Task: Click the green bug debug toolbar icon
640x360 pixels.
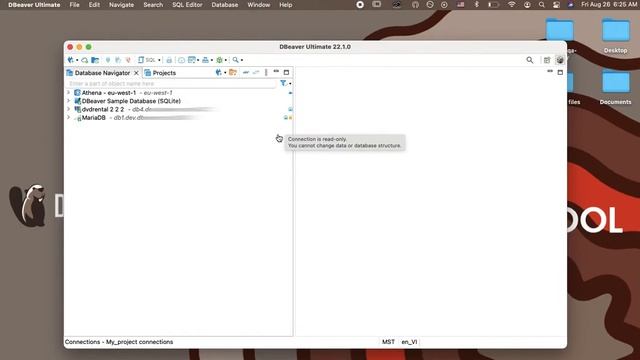Action: click(x=219, y=60)
